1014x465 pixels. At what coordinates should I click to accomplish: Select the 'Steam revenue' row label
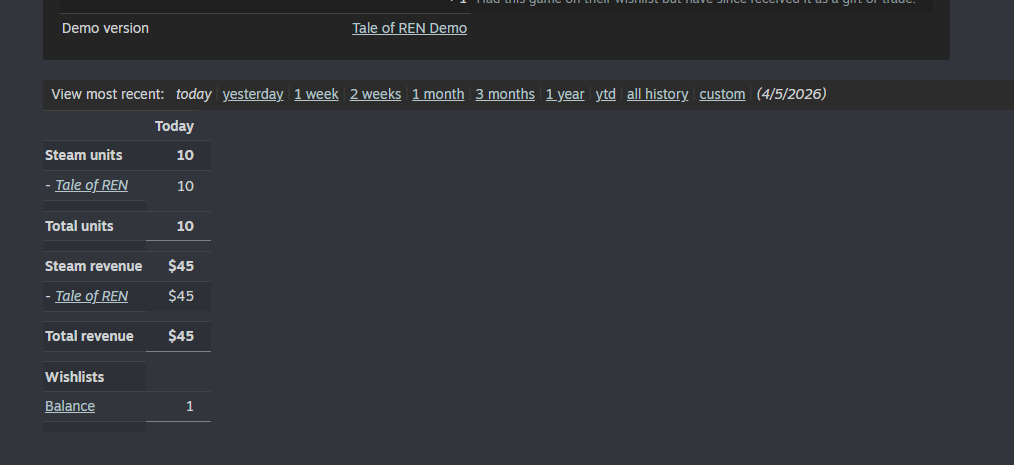[93, 266]
